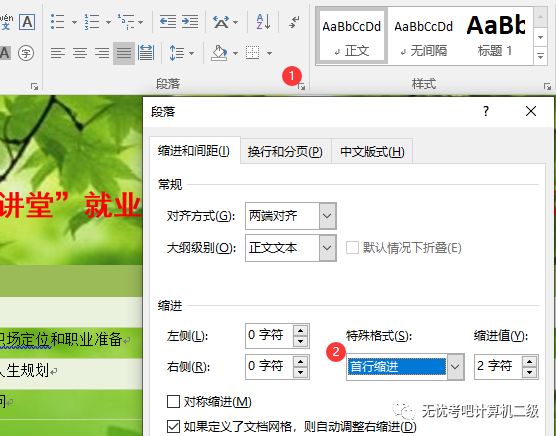Switch to 缩进和间距 tab
This screenshot has width=556, height=436.
(194, 151)
